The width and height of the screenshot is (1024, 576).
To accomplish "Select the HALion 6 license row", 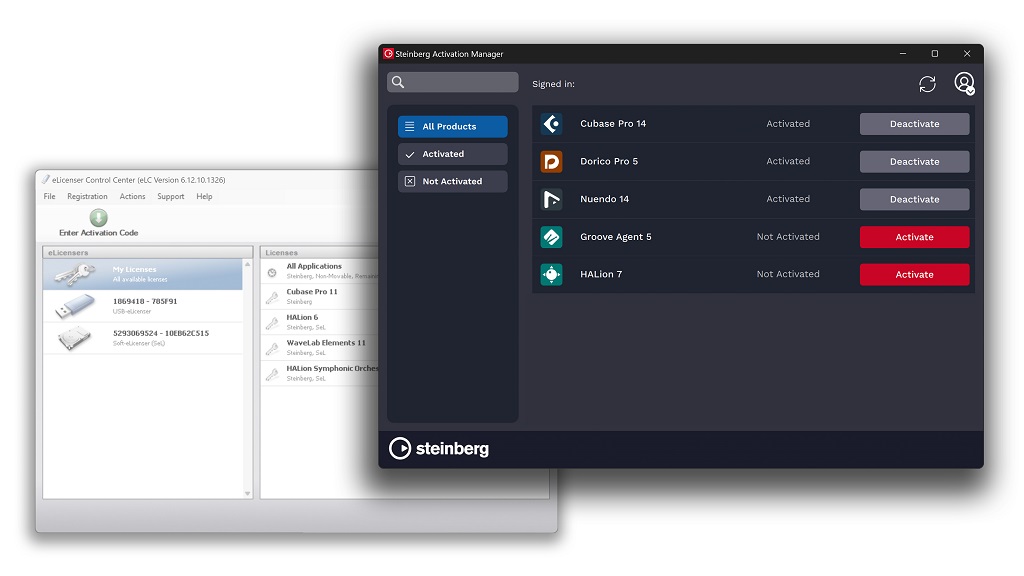I will 320,322.
